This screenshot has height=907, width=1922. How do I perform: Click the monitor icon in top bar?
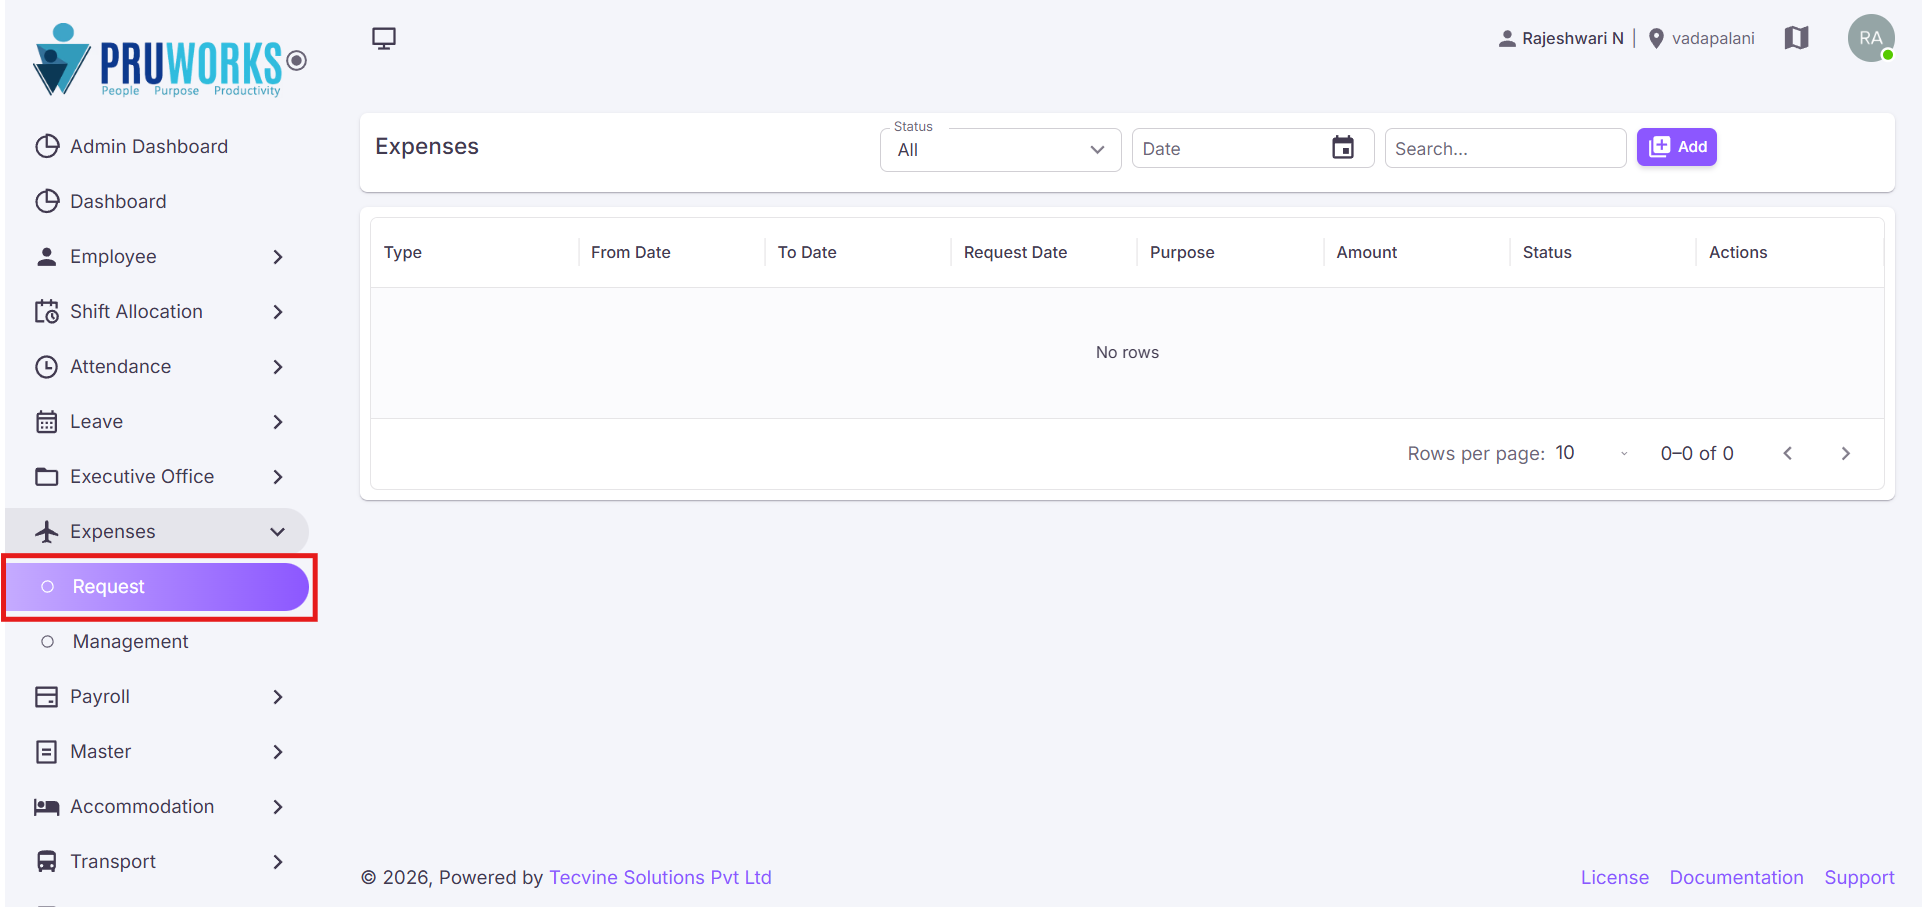(384, 38)
